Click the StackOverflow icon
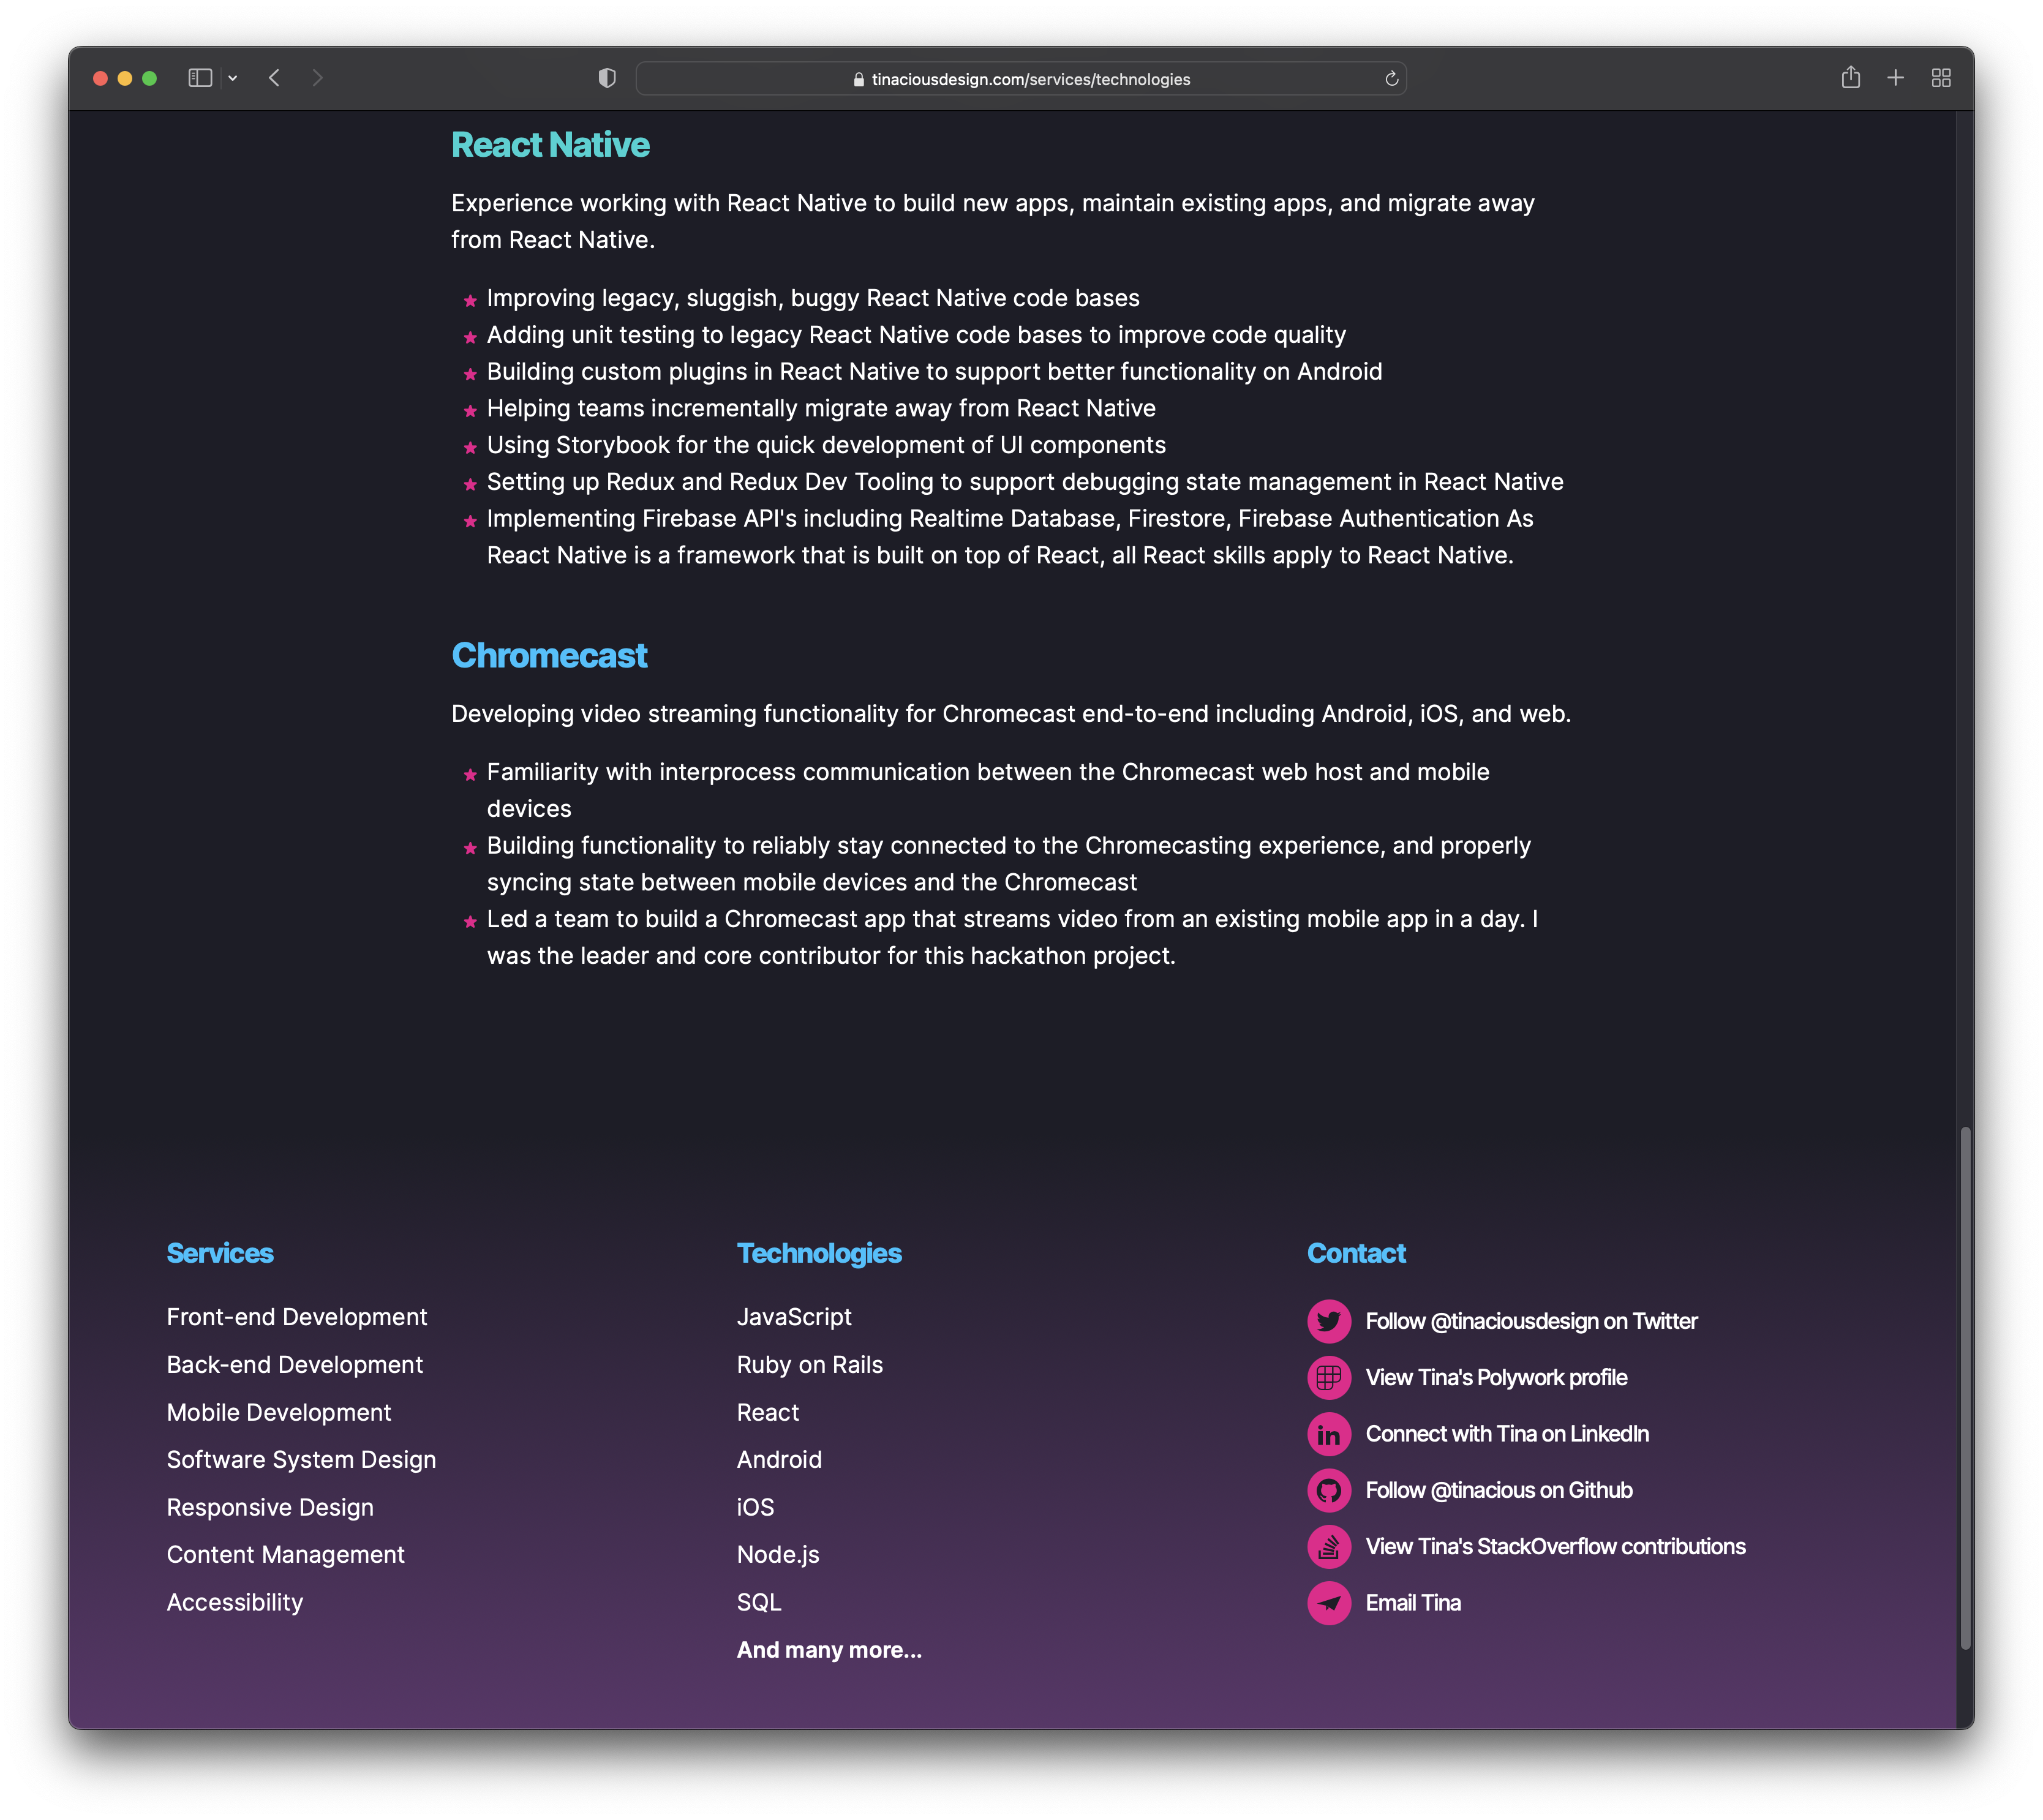2043x1820 pixels. pyautogui.click(x=1329, y=1547)
